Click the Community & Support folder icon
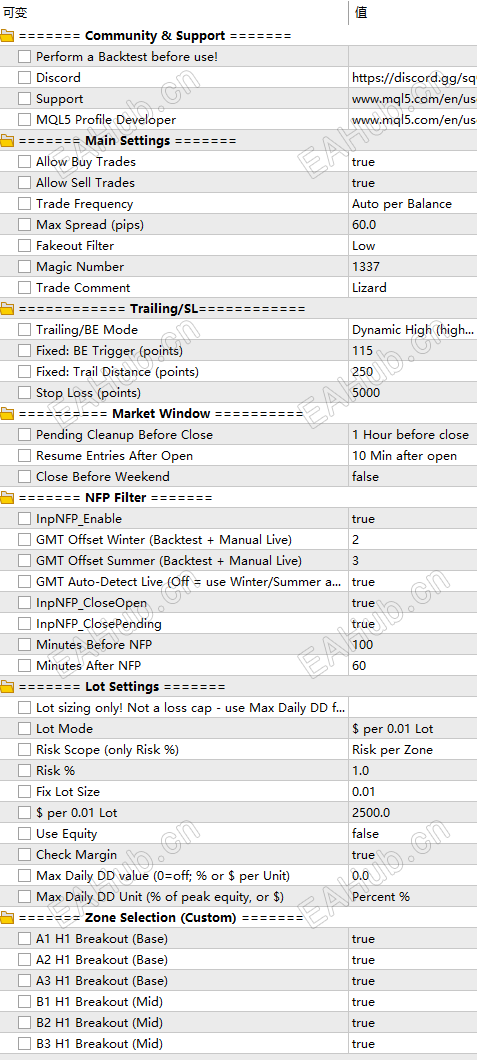The image size is (477, 1060). [x=7, y=36]
